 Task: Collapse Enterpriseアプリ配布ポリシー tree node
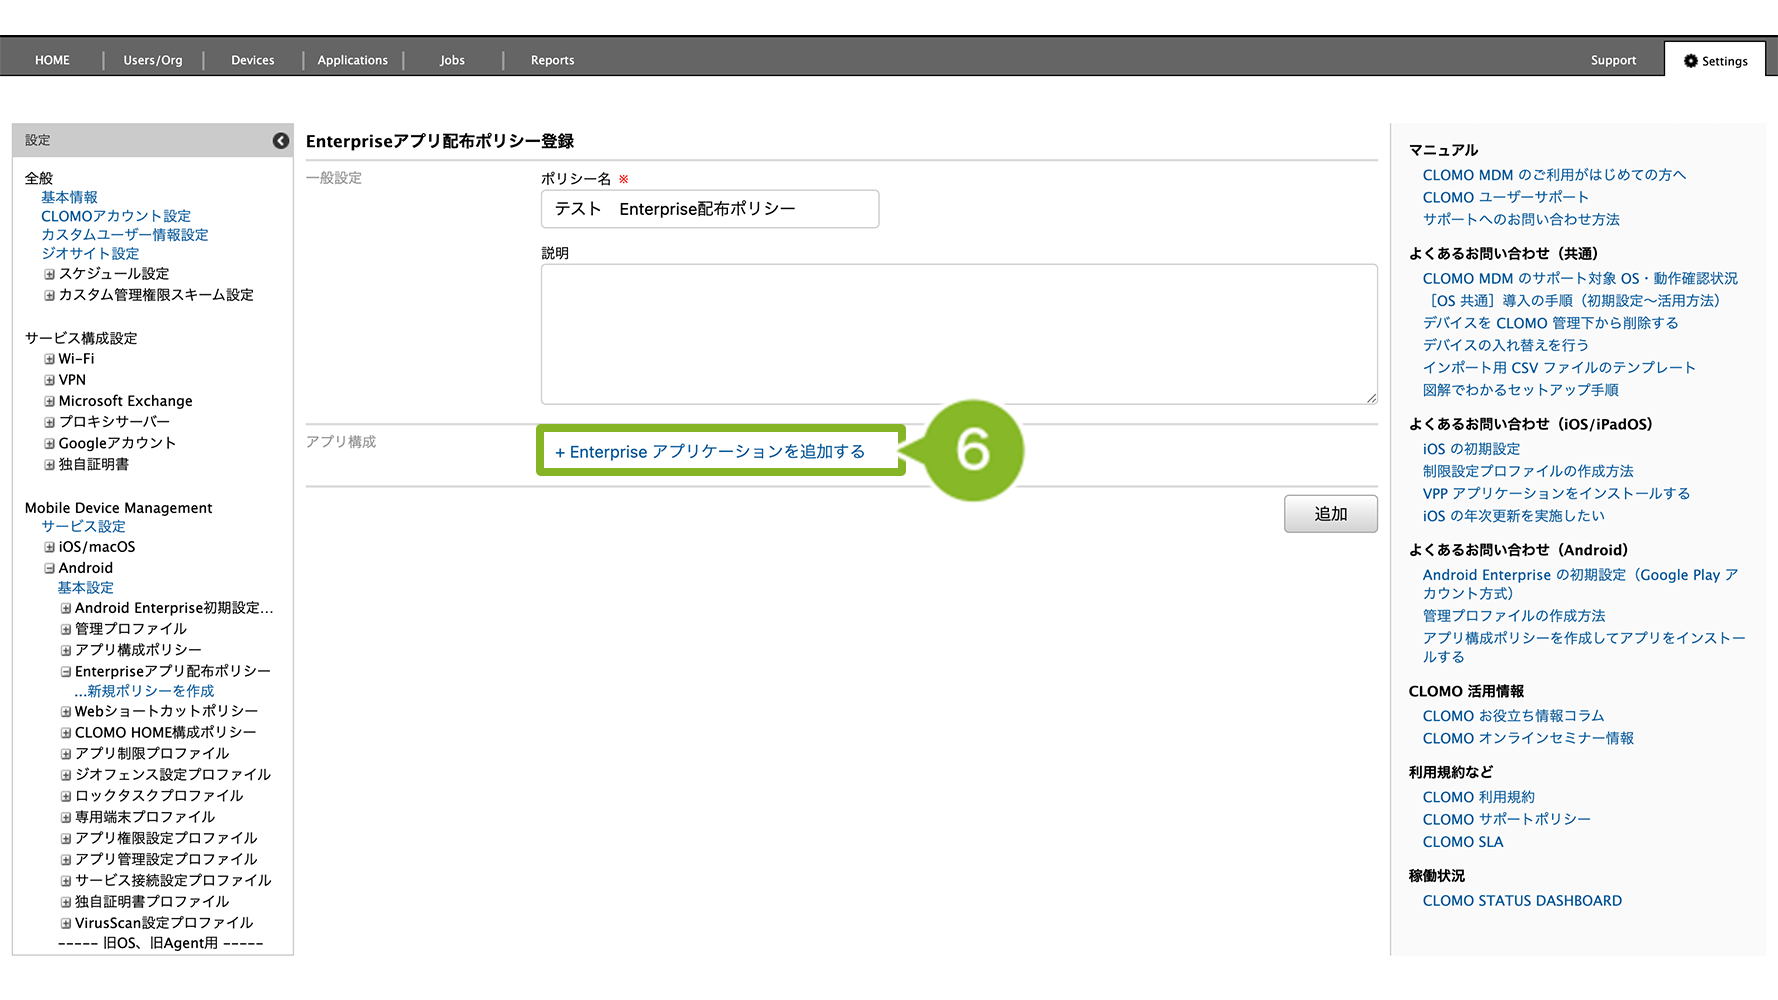click(66, 672)
